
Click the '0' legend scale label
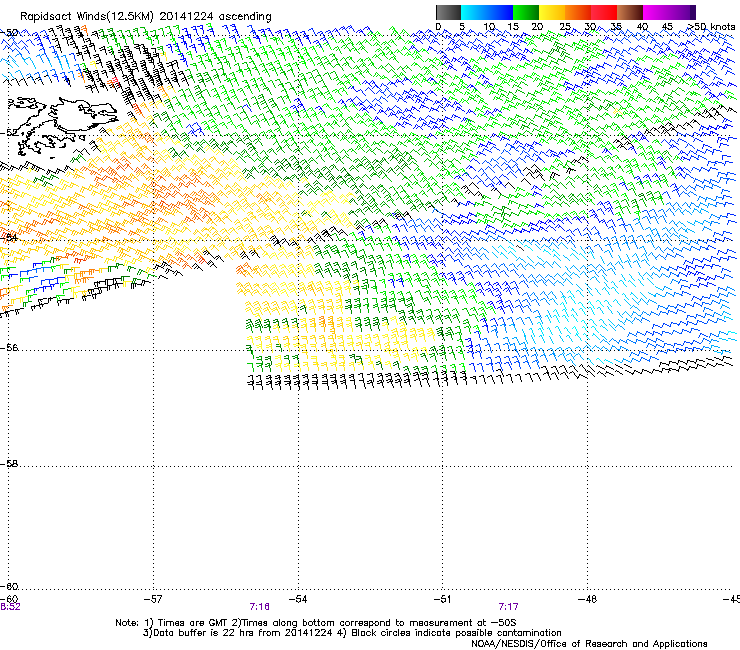pyautogui.click(x=438, y=26)
